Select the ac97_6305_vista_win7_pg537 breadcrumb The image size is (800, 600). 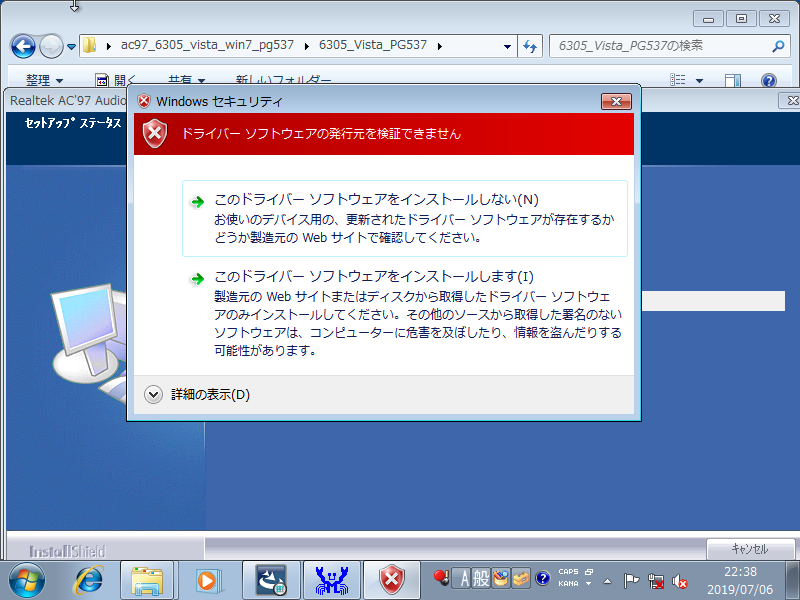pyautogui.click(x=207, y=45)
